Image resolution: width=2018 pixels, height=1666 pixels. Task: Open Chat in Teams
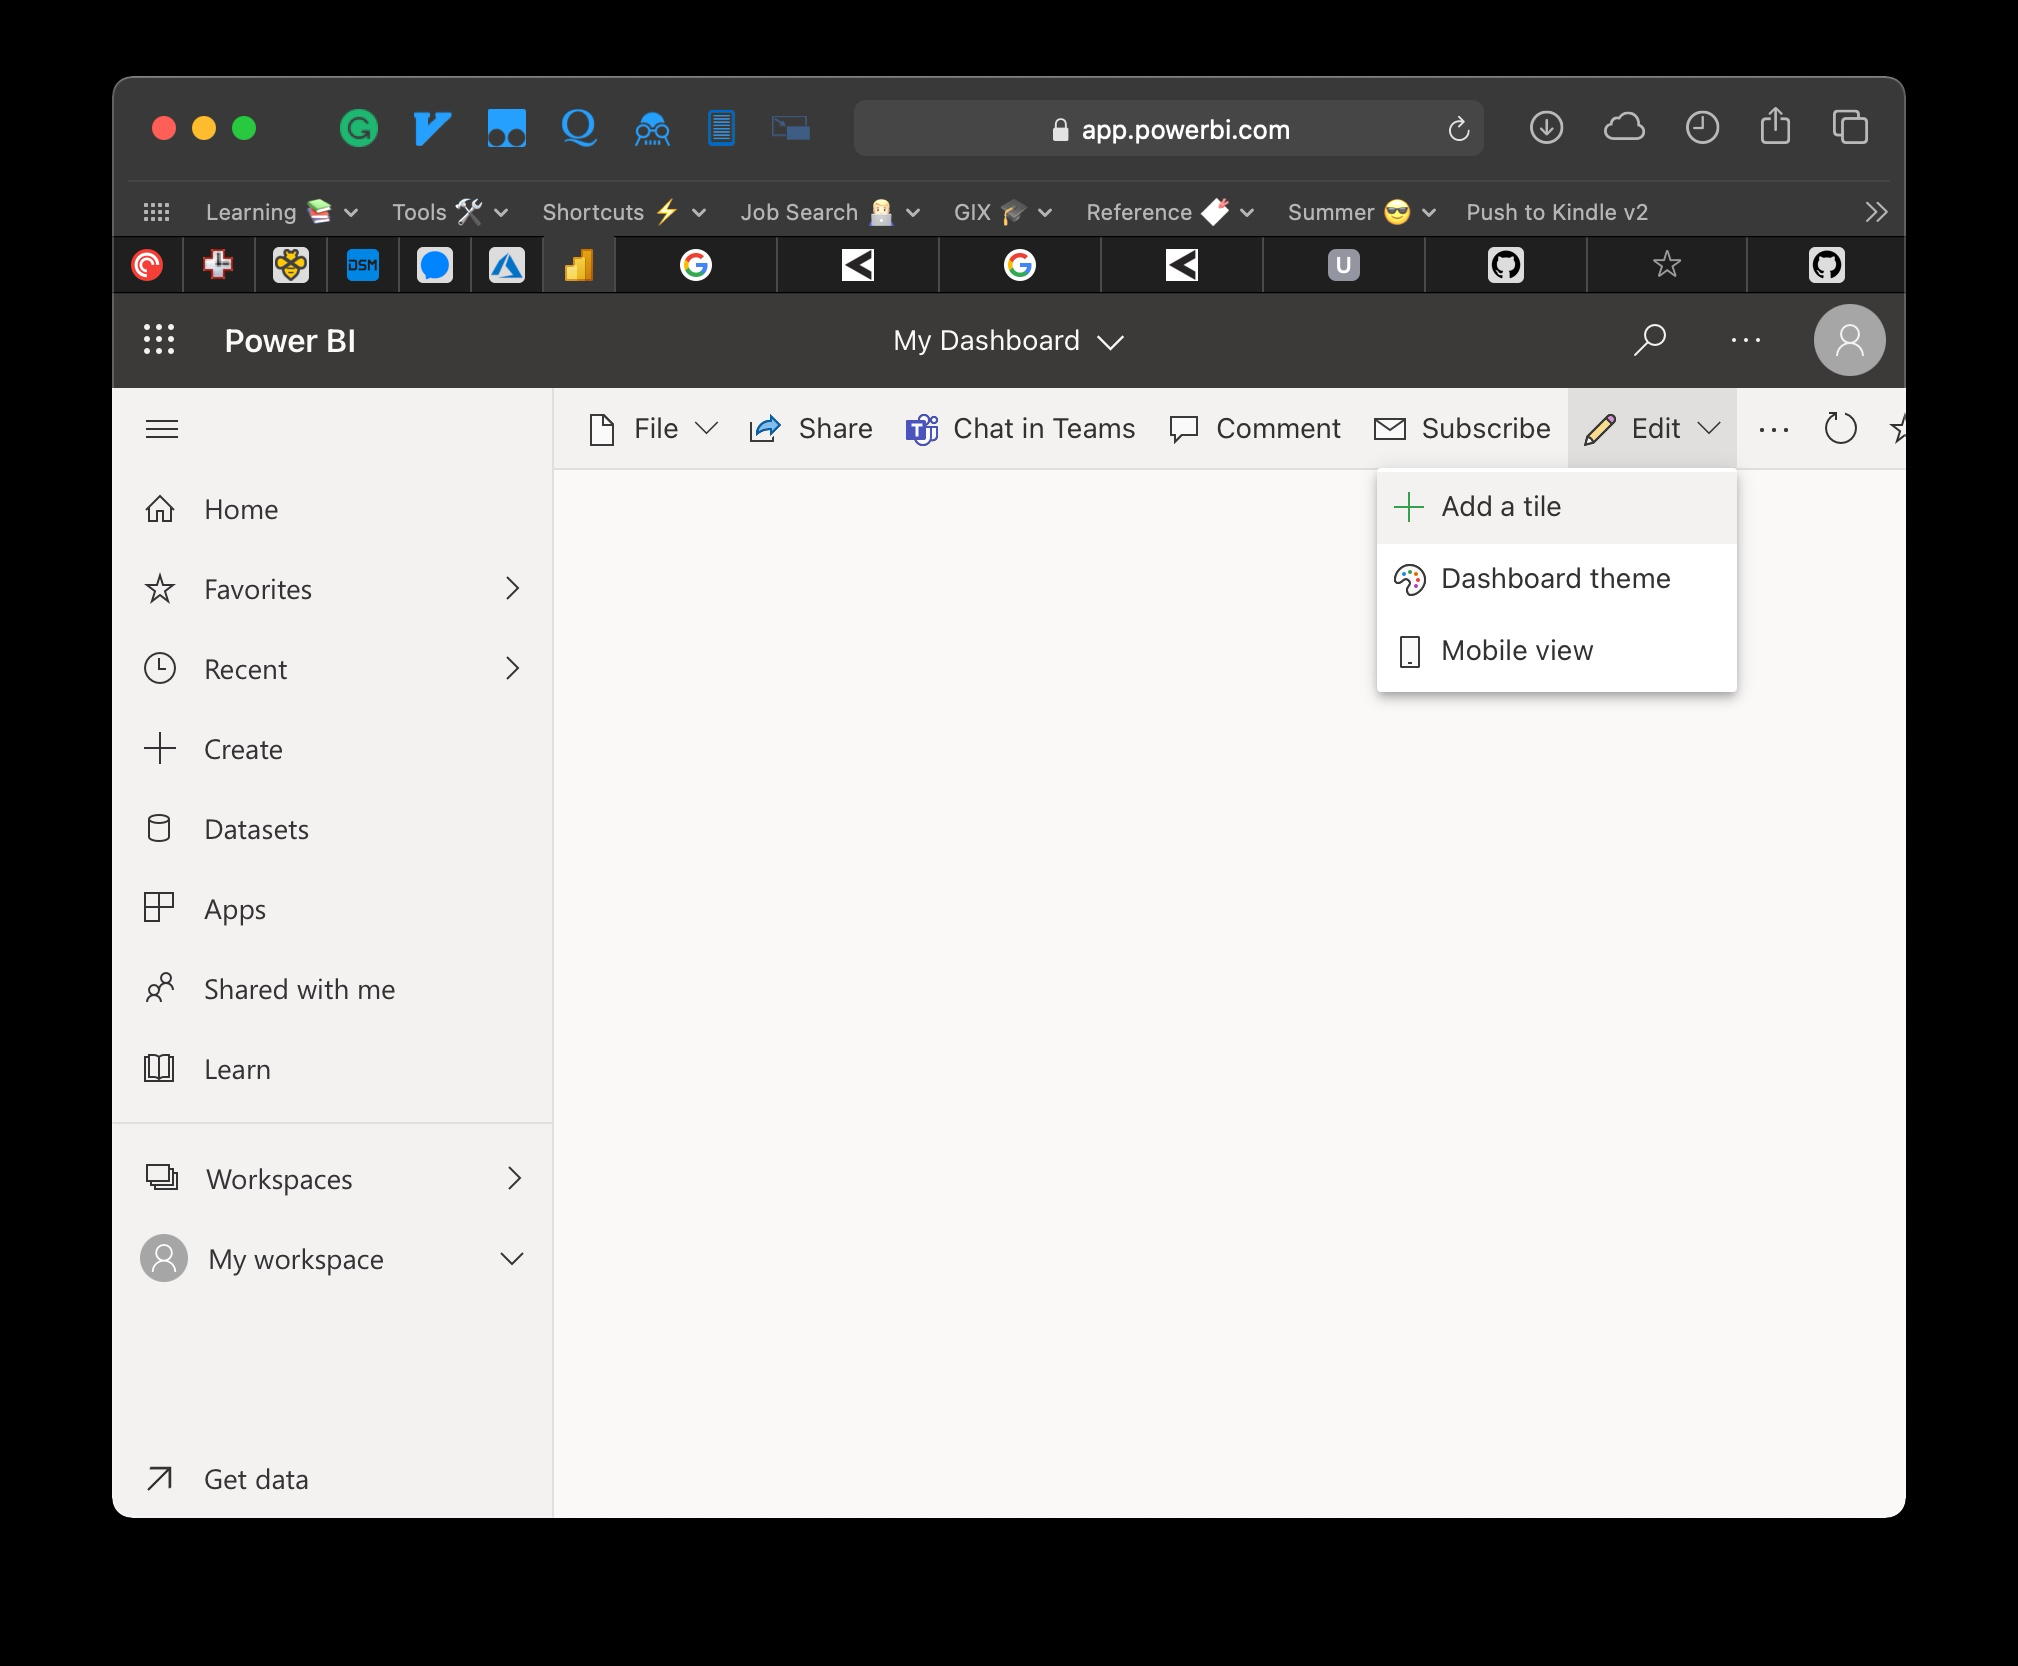click(1020, 429)
